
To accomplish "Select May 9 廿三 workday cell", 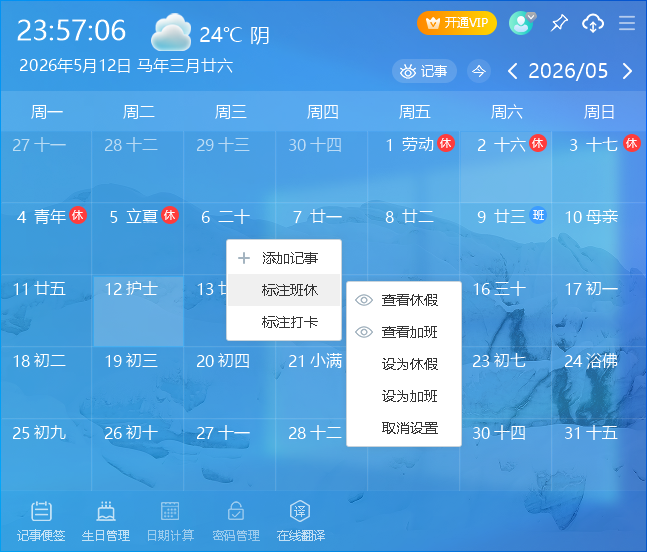I will click(506, 238).
